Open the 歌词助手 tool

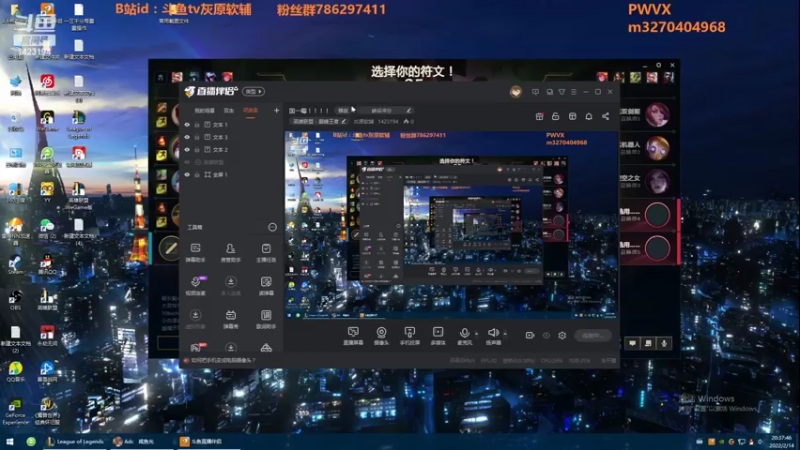click(266, 319)
